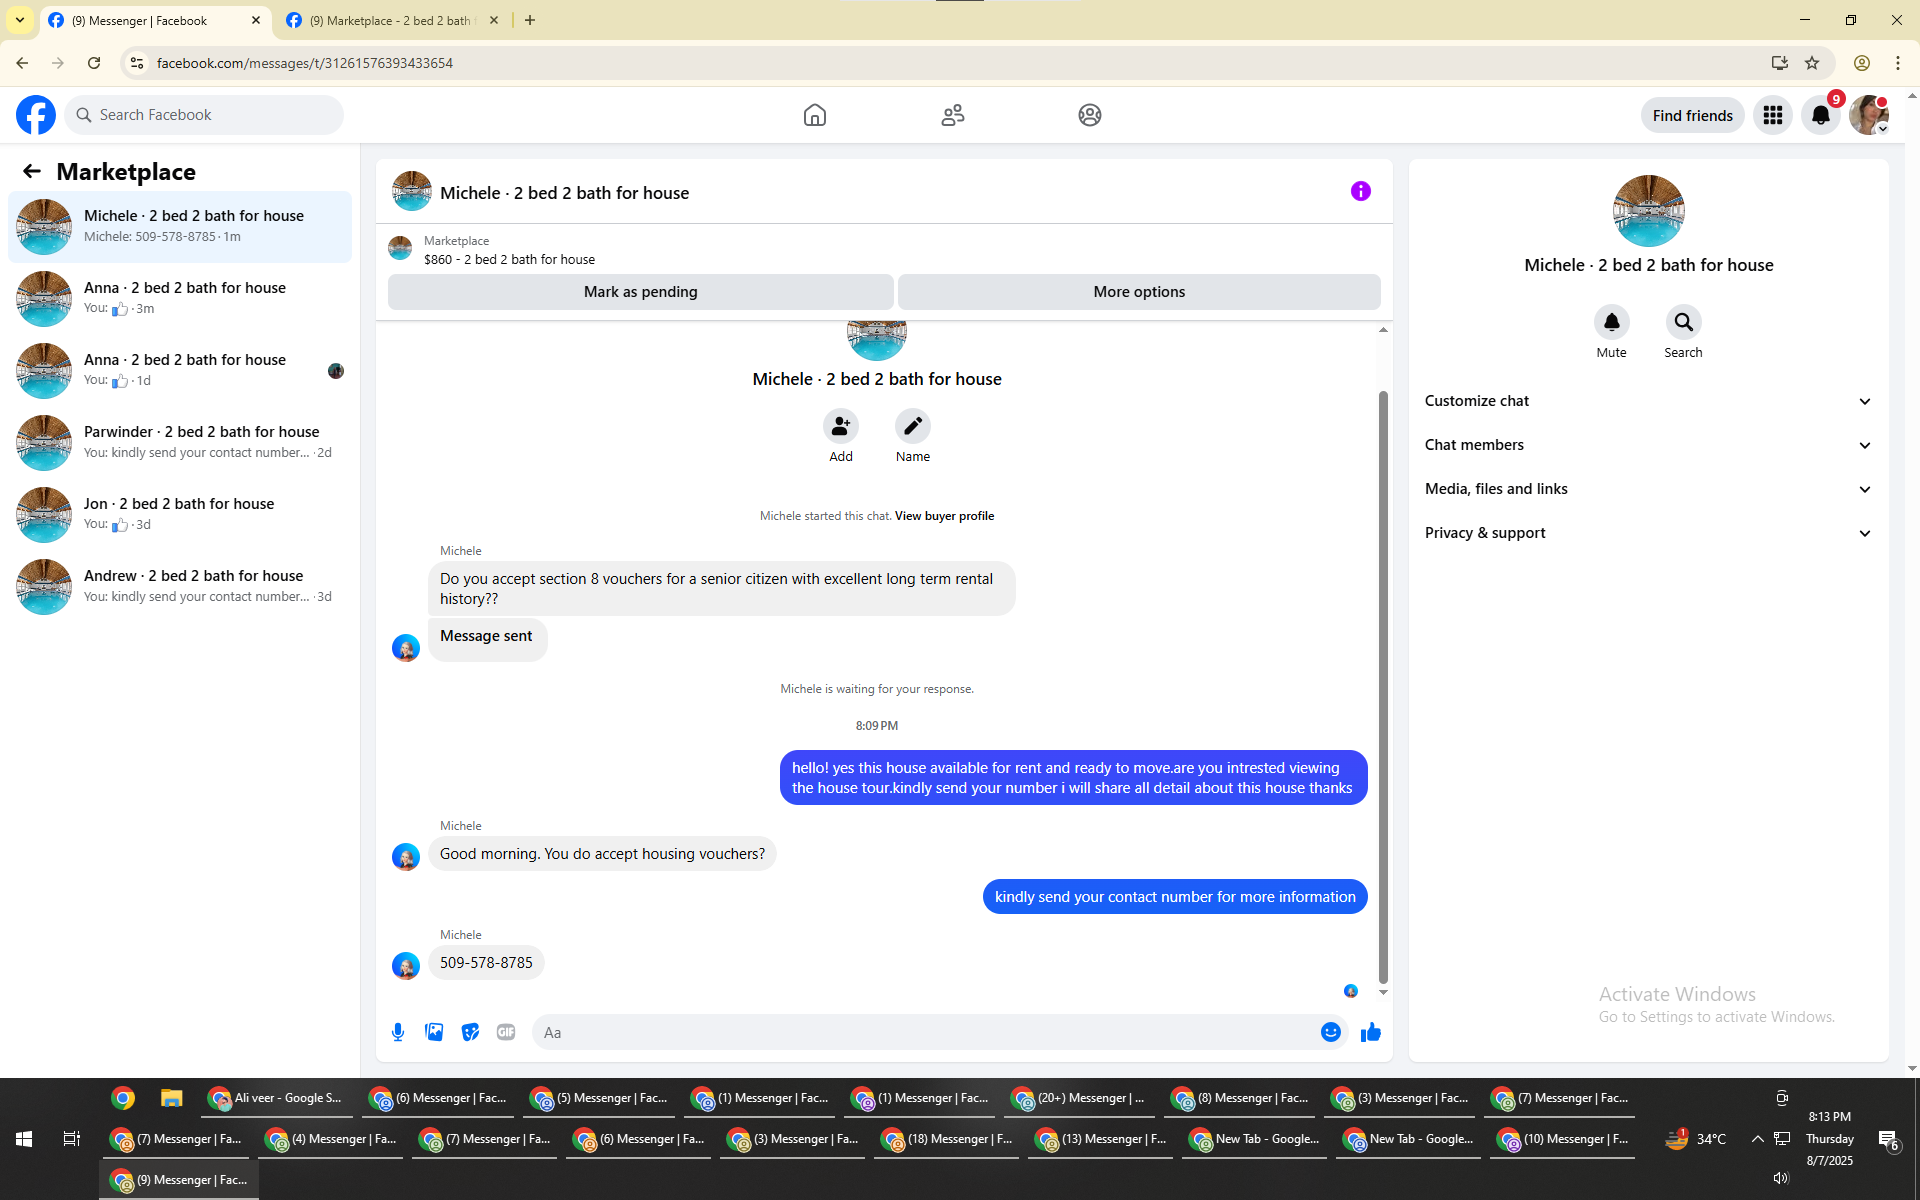This screenshot has height=1200, width=1920.
Task: Open the Parwinder conversation
Action: (x=180, y=443)
